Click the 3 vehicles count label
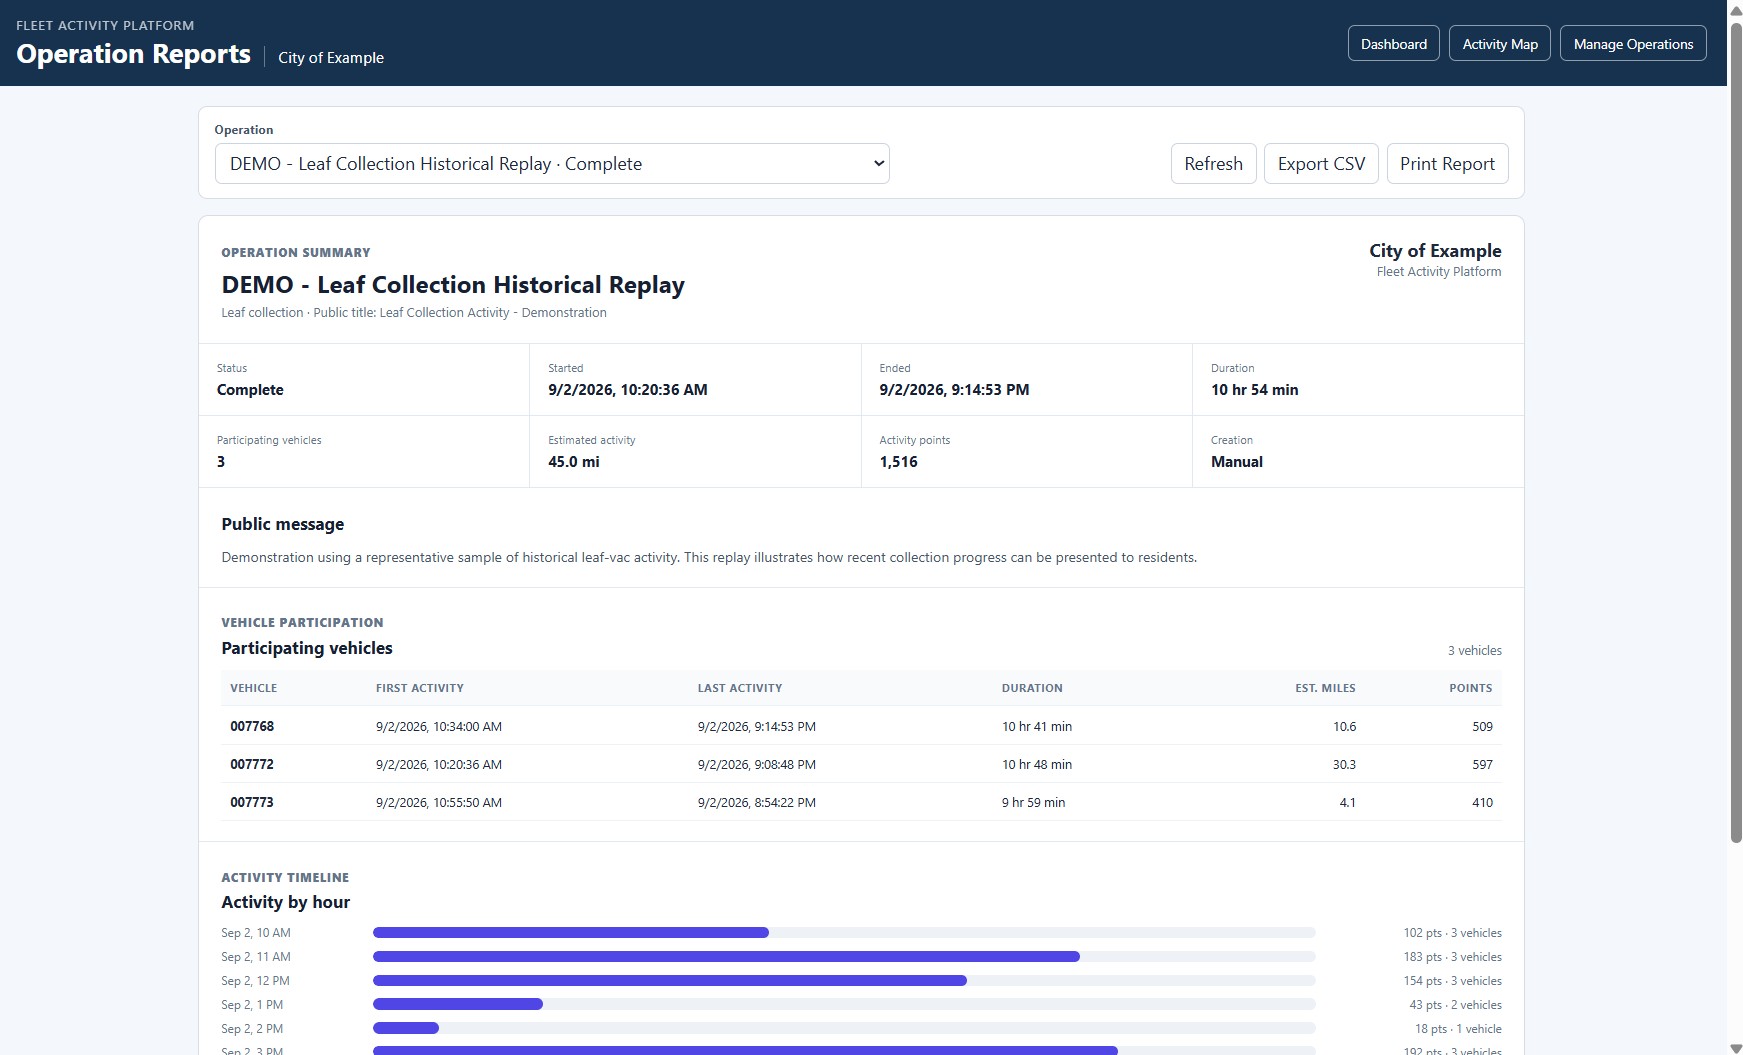The image size is (1743, 1055). [1474, 651]
